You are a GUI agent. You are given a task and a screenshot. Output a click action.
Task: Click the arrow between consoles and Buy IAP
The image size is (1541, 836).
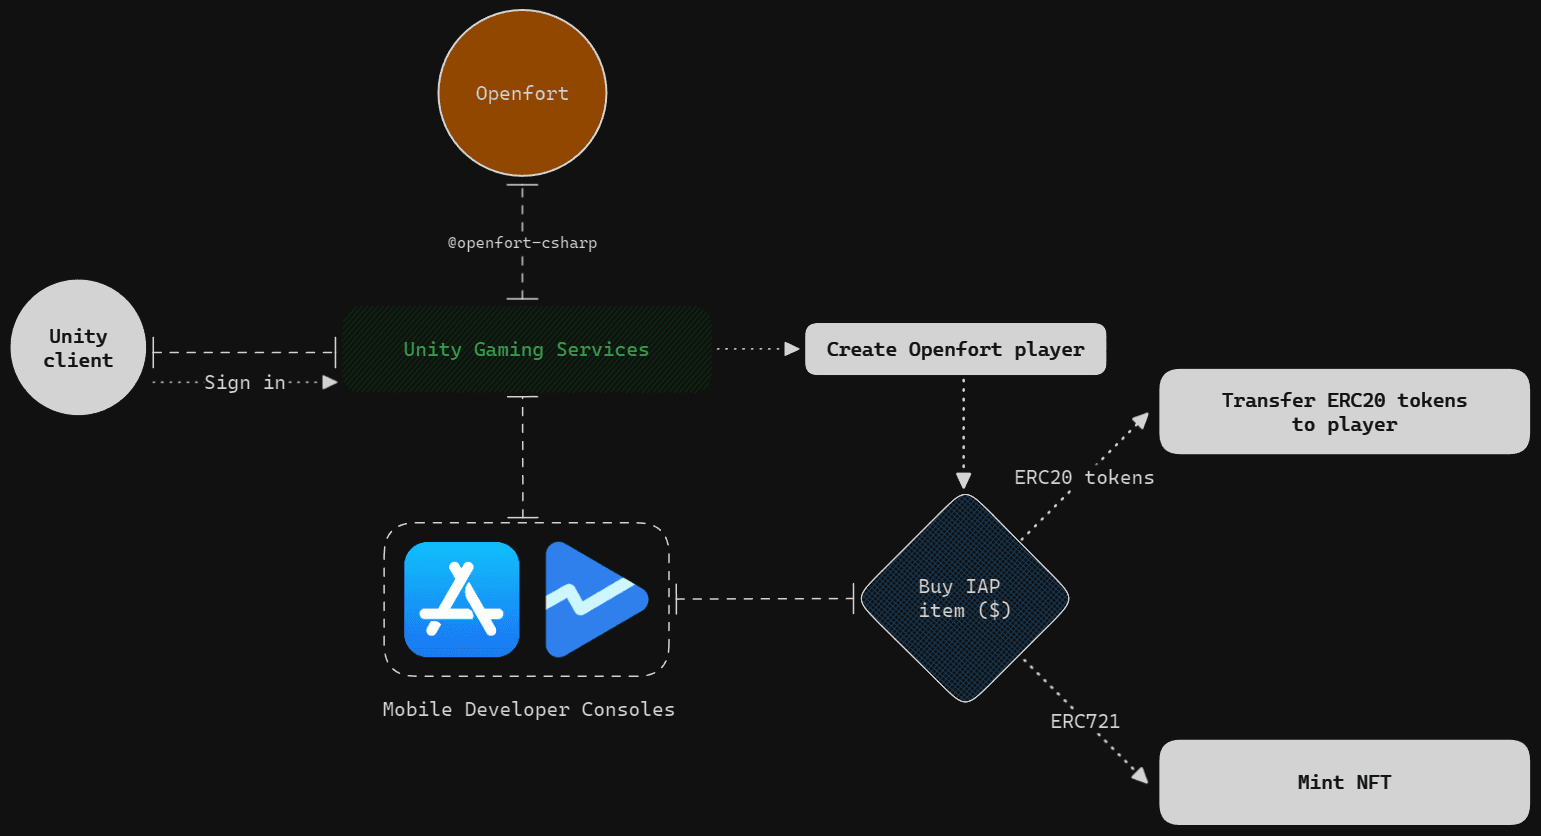tap(762, 600)
